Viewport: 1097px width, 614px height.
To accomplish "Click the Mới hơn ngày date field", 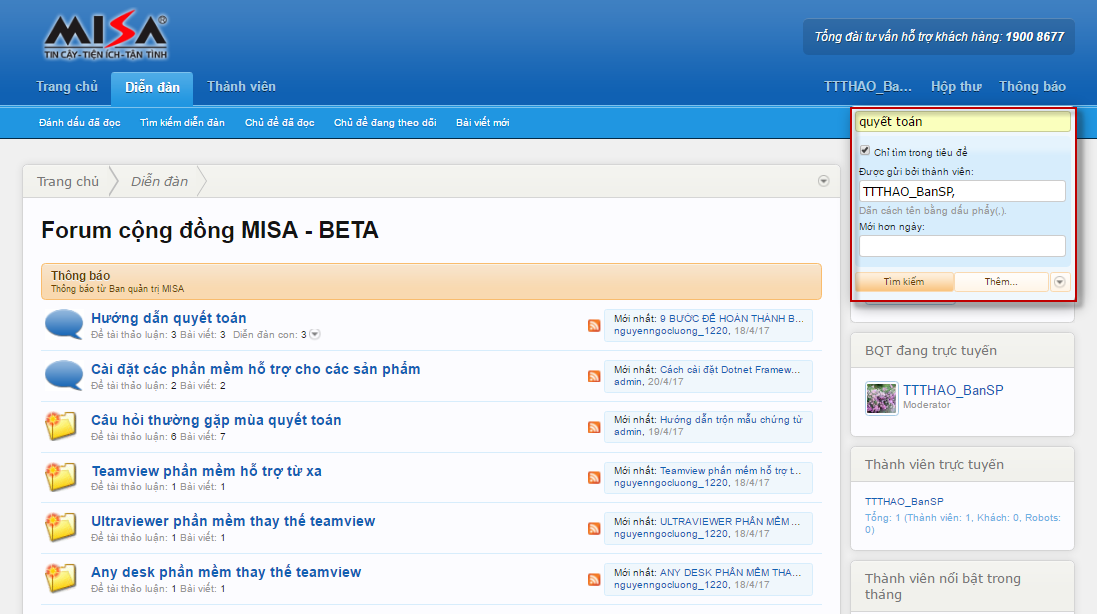I will (x=962, y=246).
